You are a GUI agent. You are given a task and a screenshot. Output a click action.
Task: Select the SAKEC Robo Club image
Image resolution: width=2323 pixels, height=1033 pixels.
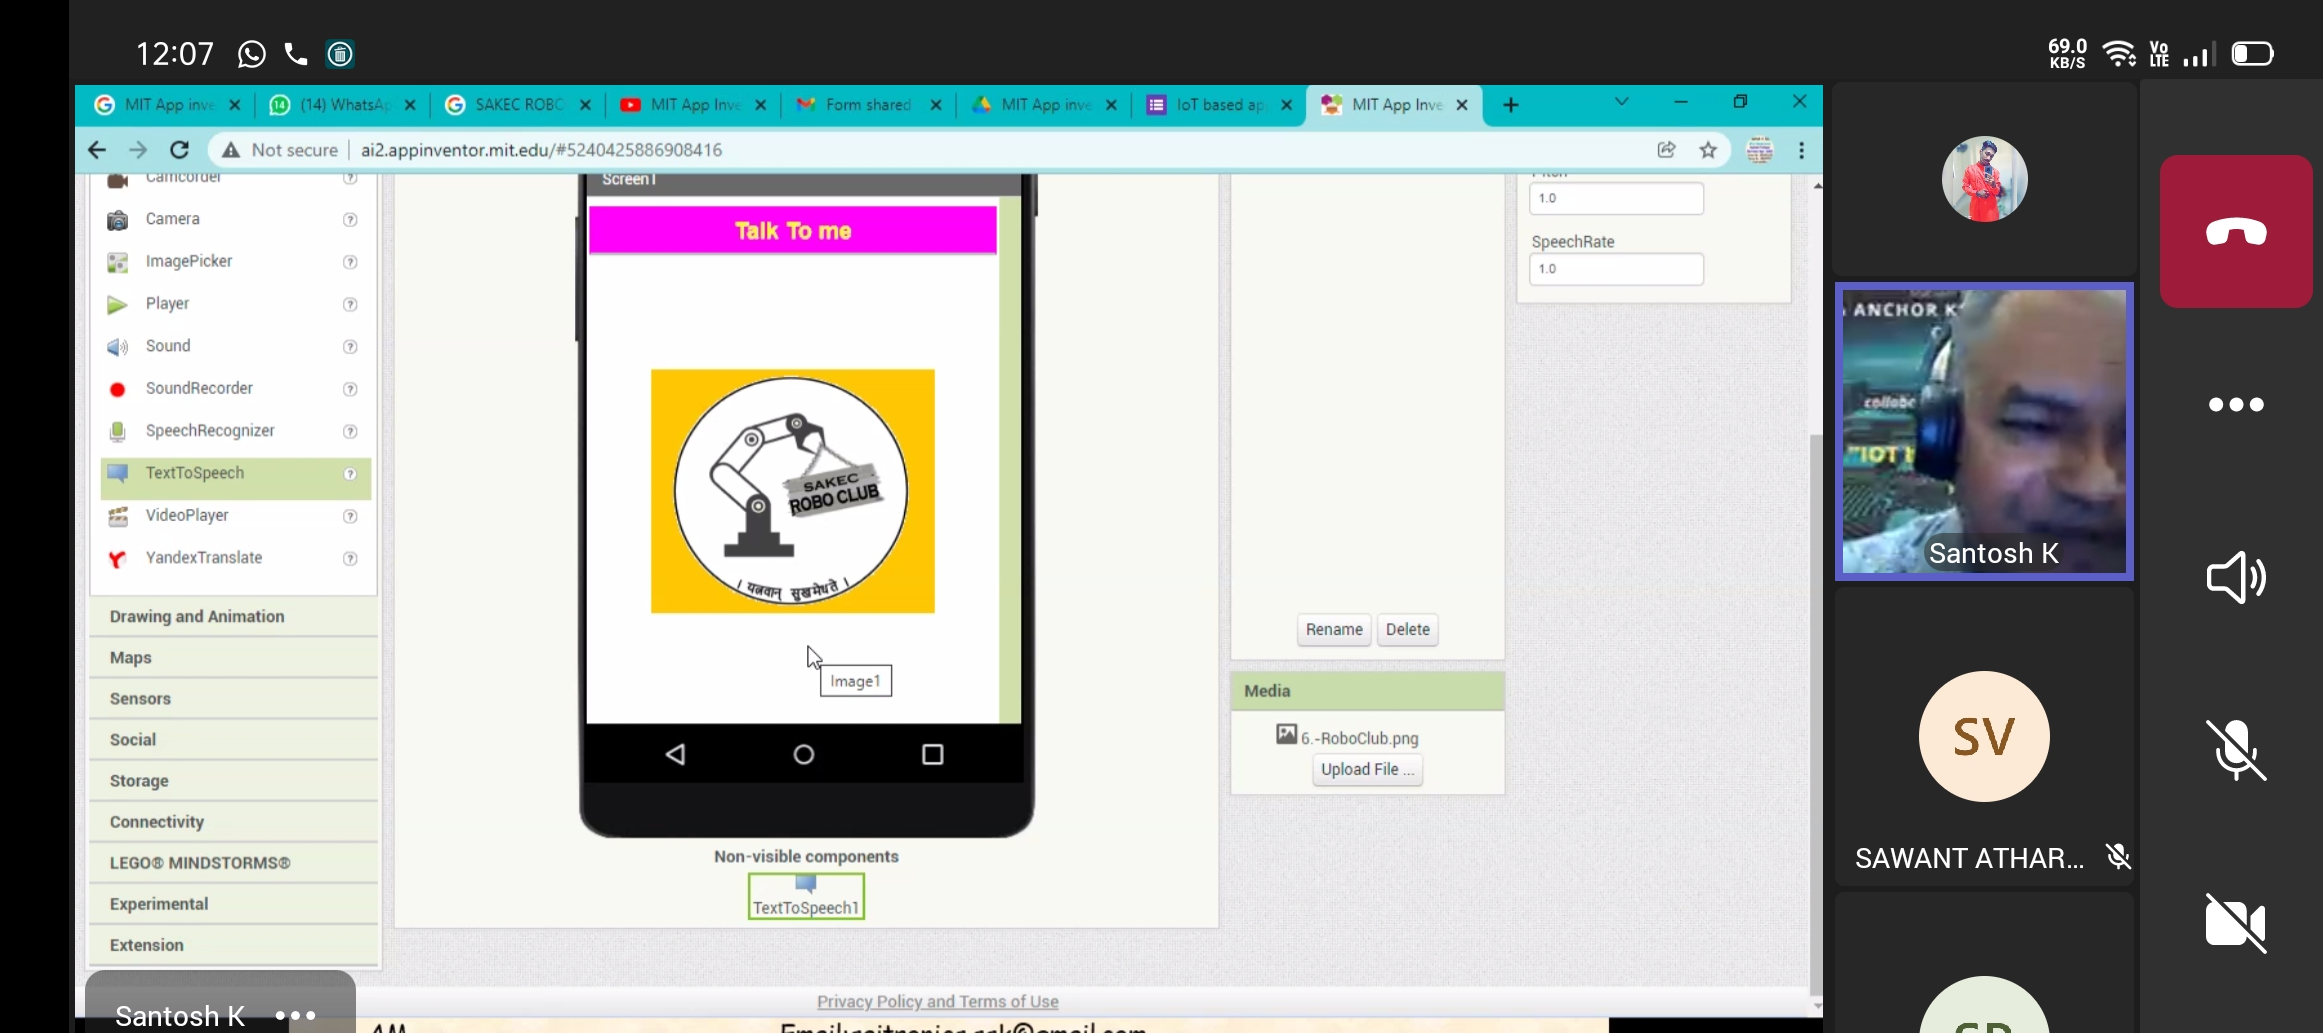click(792, 491)
